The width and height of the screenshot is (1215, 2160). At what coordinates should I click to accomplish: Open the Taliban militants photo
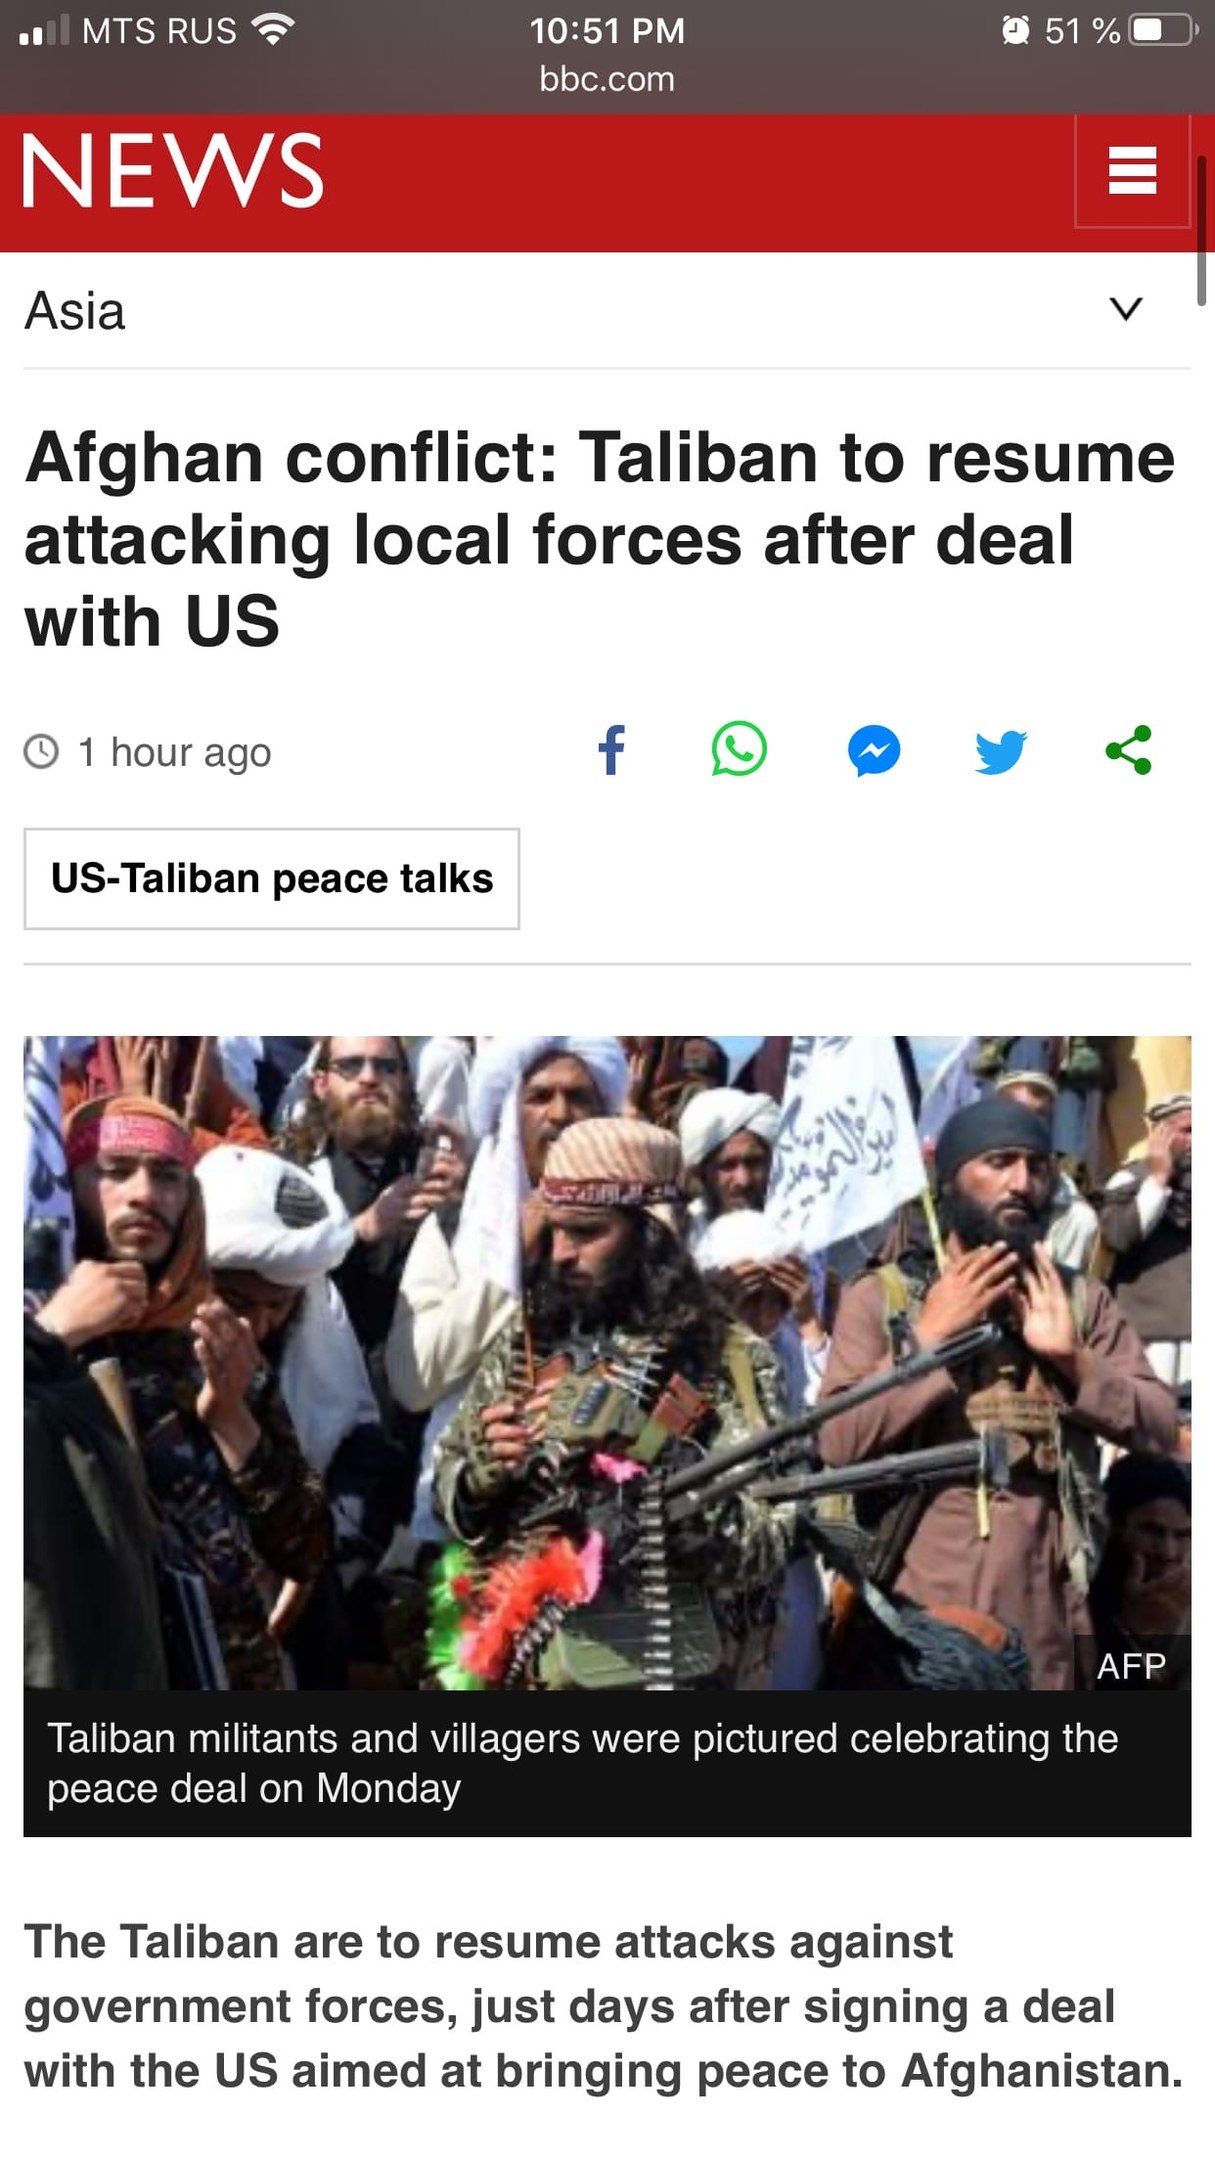607,1363
